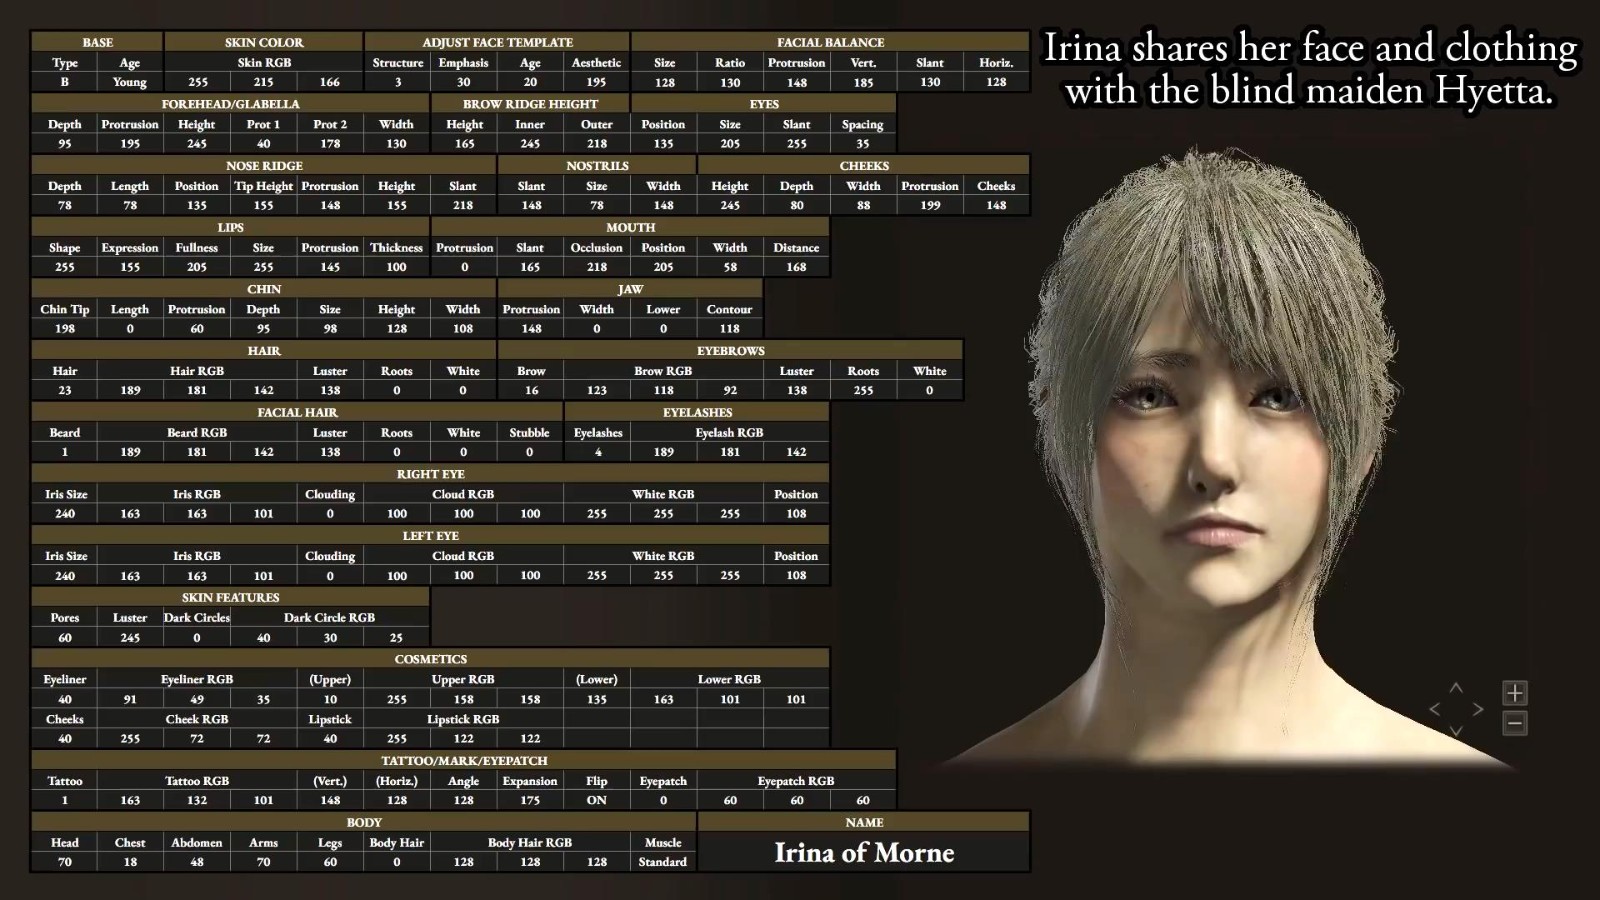Toggle the tattoo Flip ON value
The height and width of the screenshot is (900, 1600).
click(596, 800)
